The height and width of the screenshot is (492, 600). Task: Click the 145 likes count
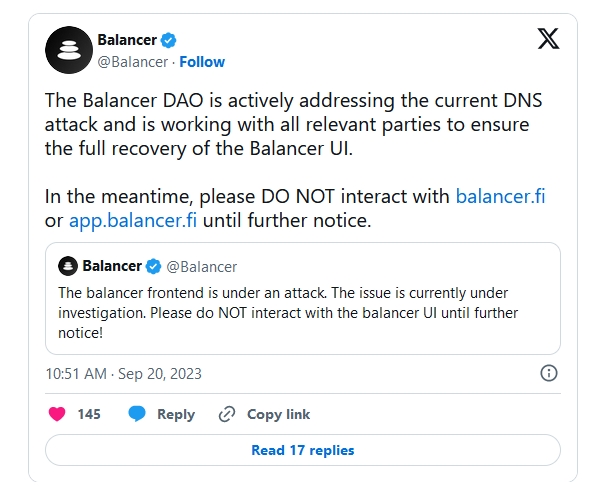[89, 414]
